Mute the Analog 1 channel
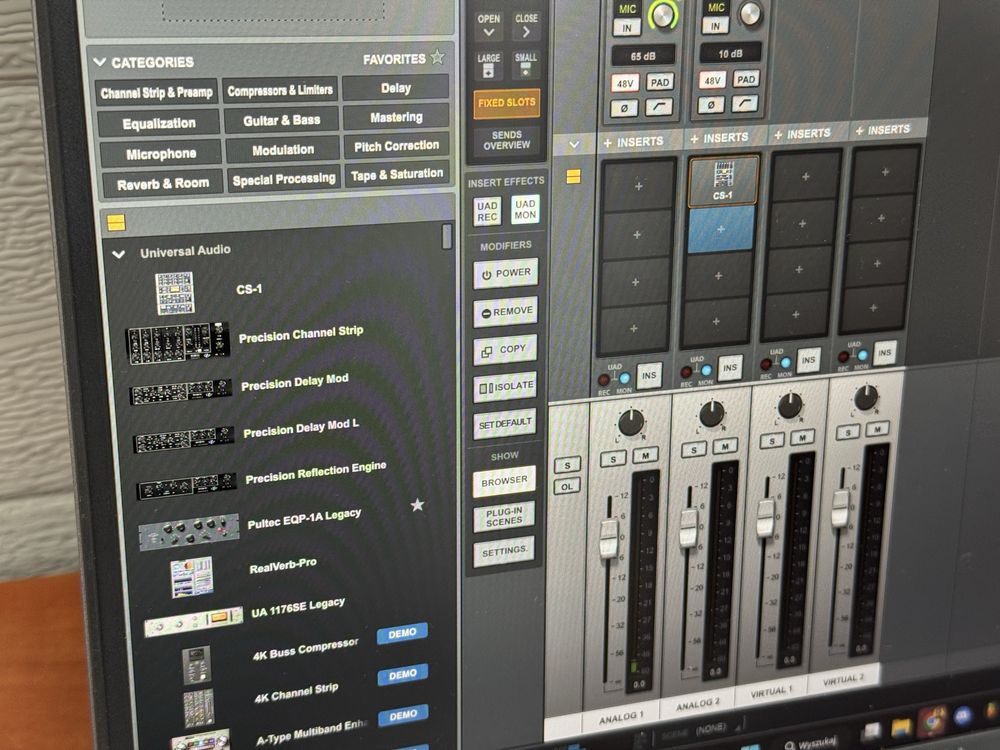The height and width of the screenshot is (750, 1000). [x=645, y=456]
